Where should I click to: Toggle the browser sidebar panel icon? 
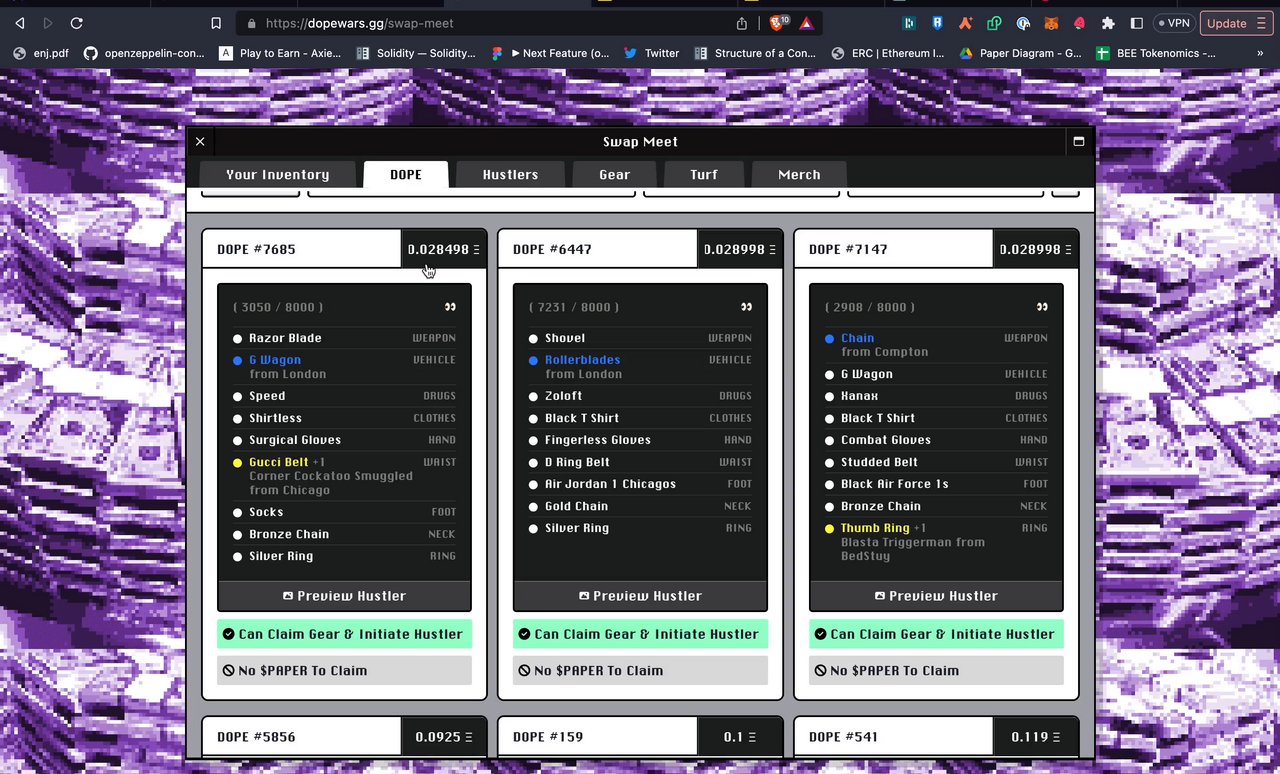[1137, 23]
